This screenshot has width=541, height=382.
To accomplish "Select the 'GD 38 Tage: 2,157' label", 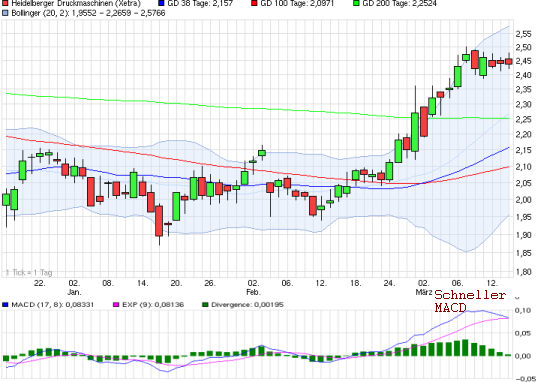I will (200, 3).
